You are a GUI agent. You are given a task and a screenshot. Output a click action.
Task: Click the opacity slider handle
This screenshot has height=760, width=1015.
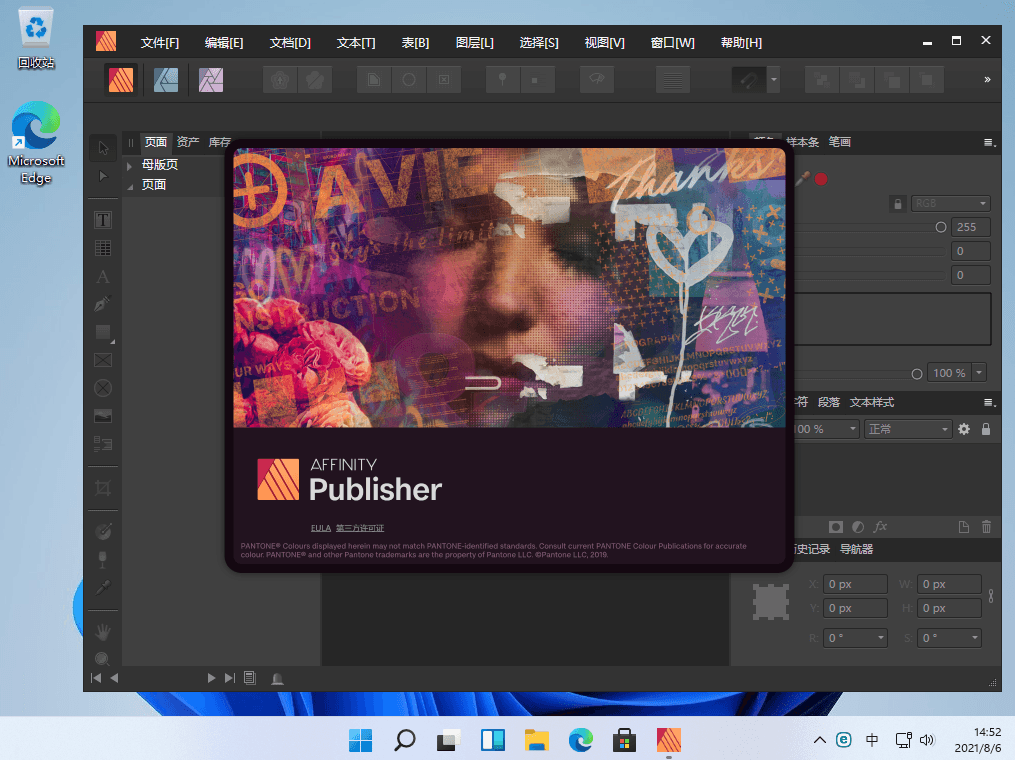917,374
